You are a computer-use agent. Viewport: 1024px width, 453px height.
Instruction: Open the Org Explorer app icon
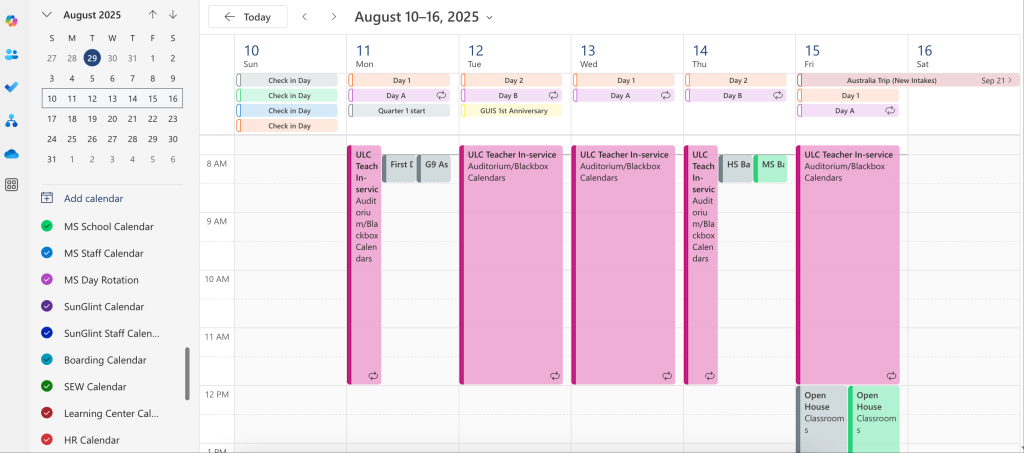pos(12,120)
